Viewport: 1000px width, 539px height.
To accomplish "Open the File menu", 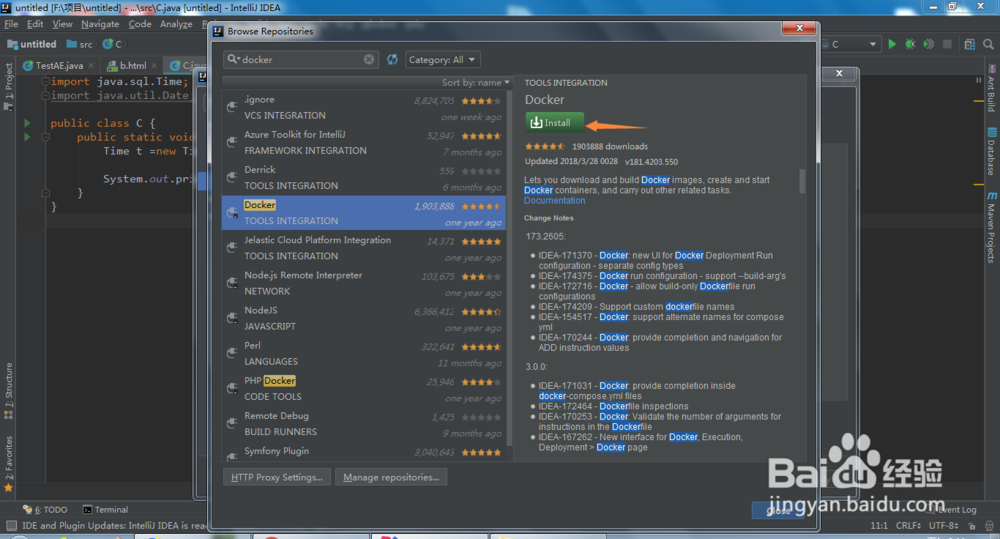I will click(x=11, y=24).
